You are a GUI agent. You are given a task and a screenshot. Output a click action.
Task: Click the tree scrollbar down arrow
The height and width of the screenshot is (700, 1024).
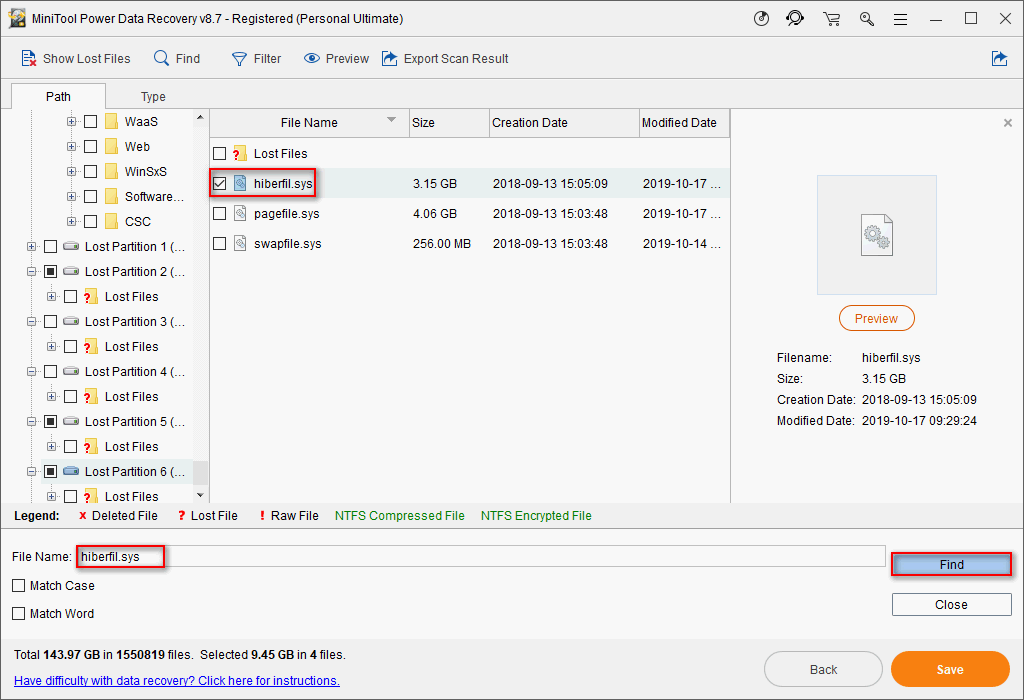pos(200,496)
